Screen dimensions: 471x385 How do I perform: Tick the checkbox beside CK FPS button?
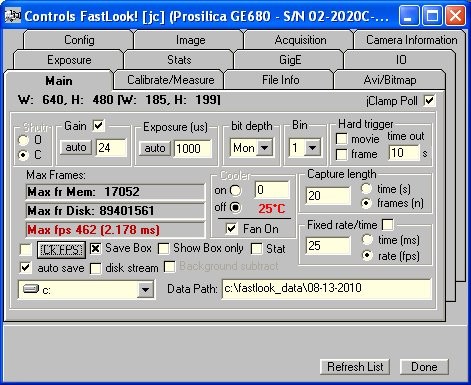point(26,249)
